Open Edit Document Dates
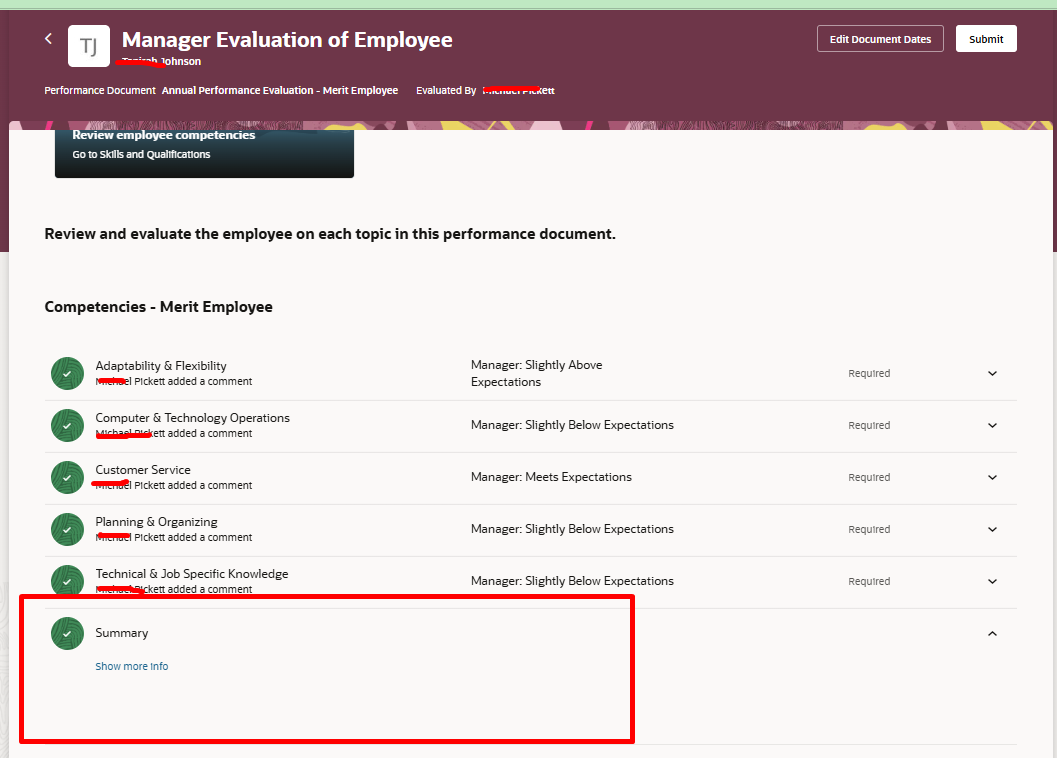 tap(880, 39)
